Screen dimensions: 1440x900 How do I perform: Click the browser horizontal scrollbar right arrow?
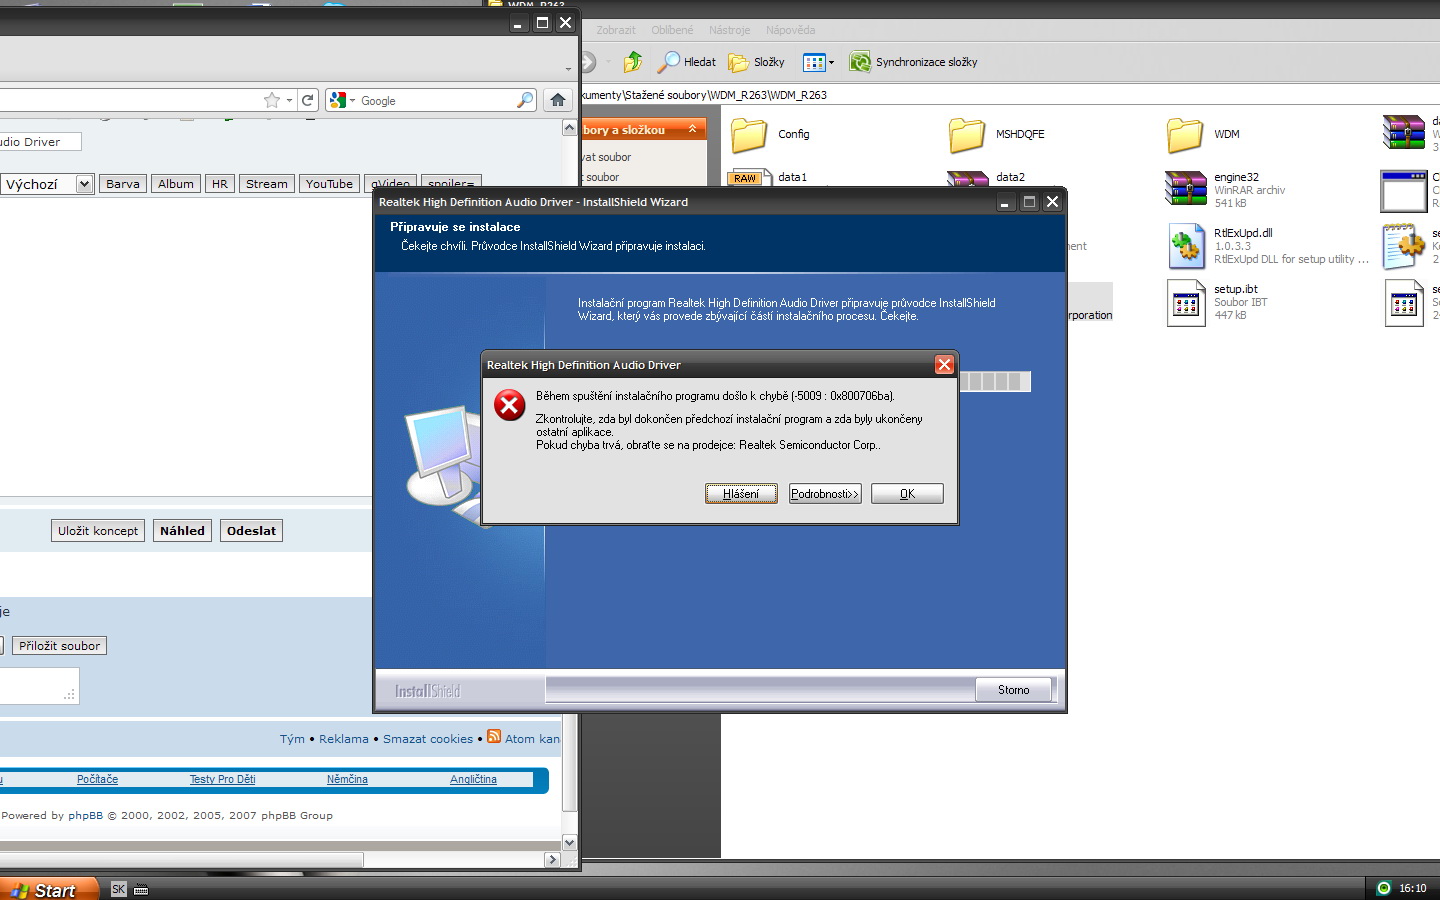[552, 859]
